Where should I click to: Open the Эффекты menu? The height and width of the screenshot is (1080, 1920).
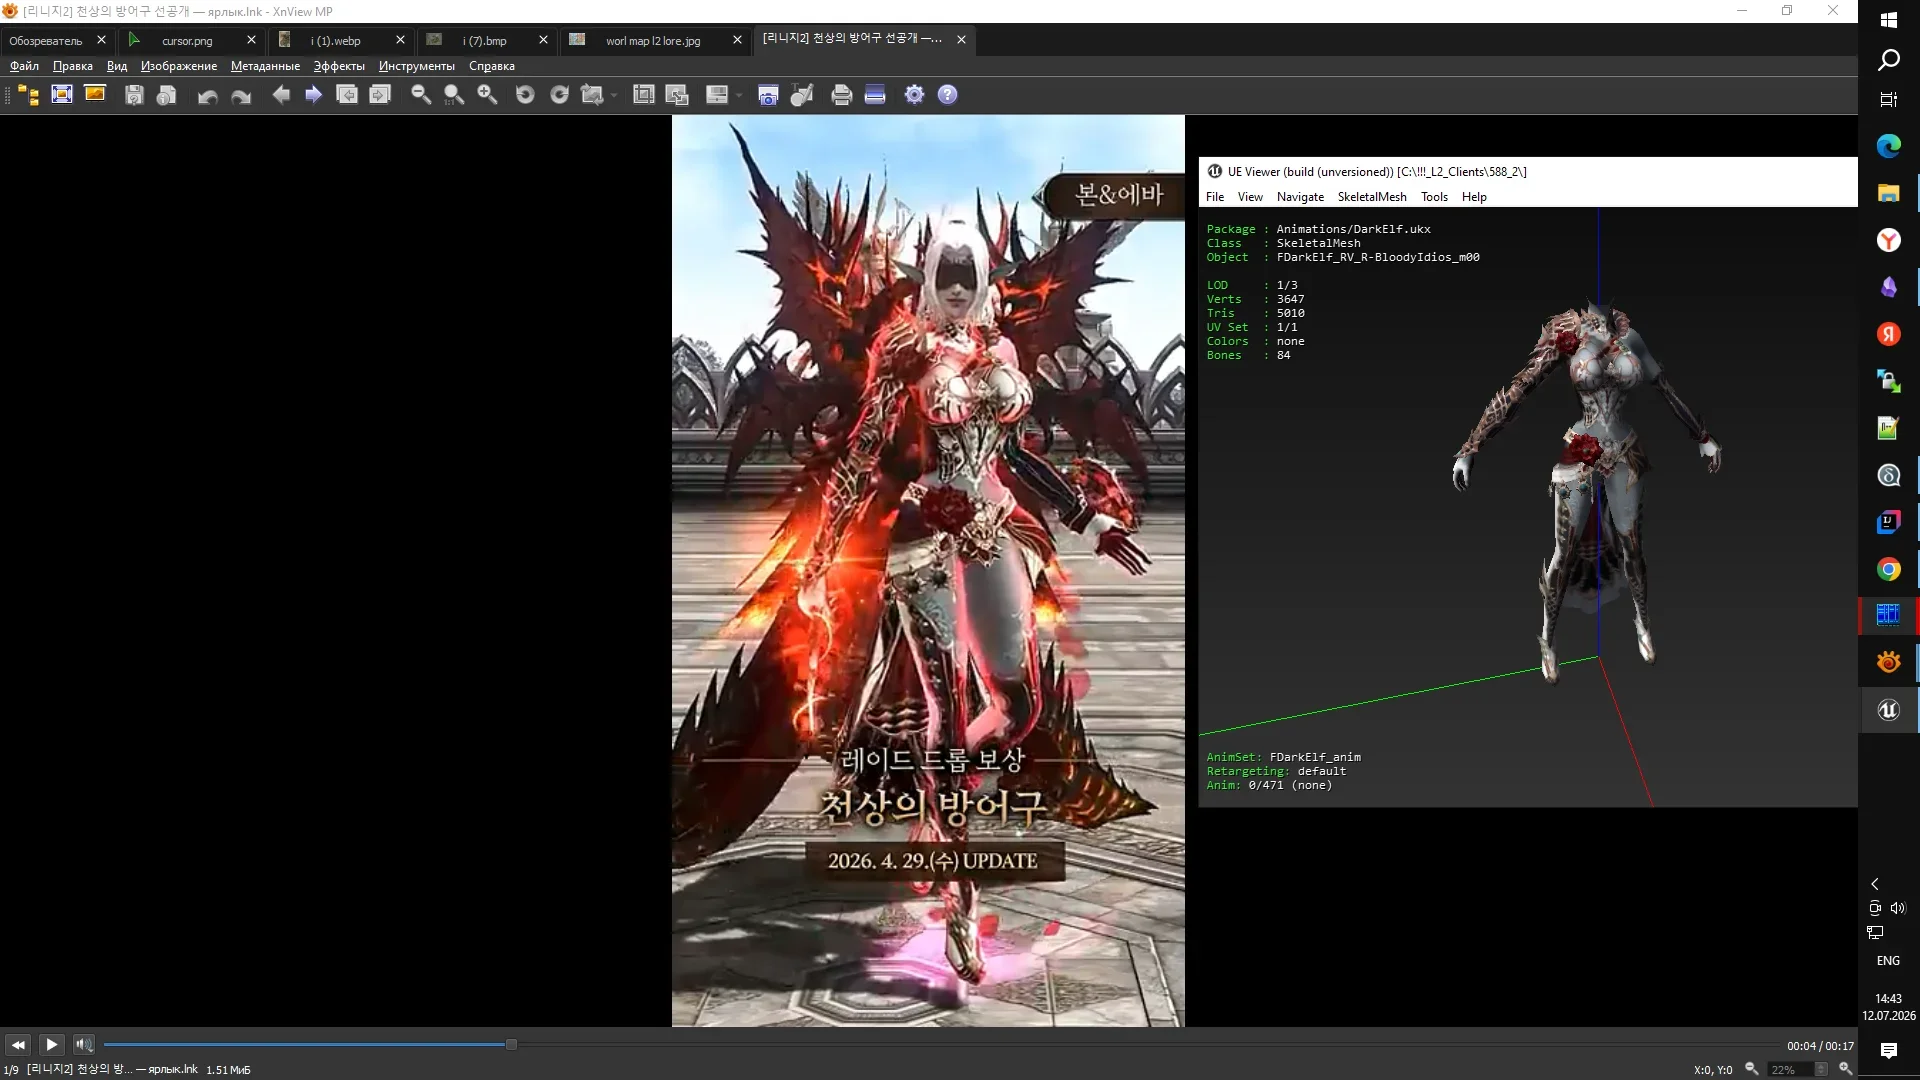[339, 66]
